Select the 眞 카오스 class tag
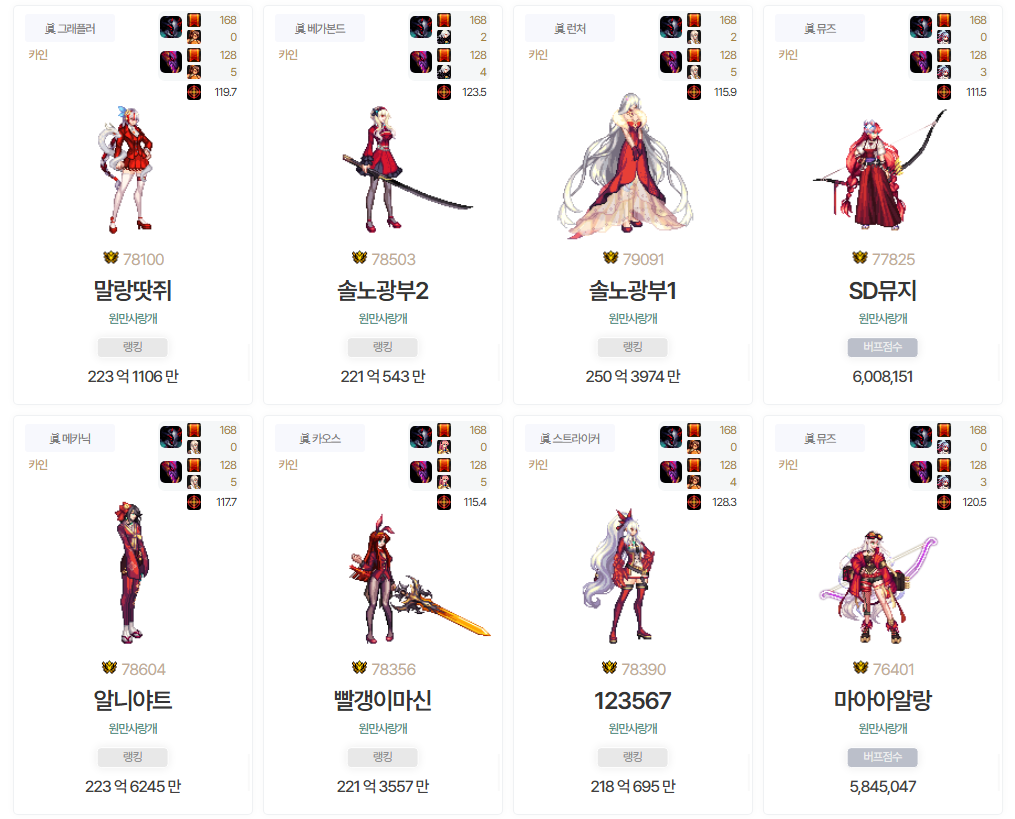 pyautogui.click(x=320, y=438)
